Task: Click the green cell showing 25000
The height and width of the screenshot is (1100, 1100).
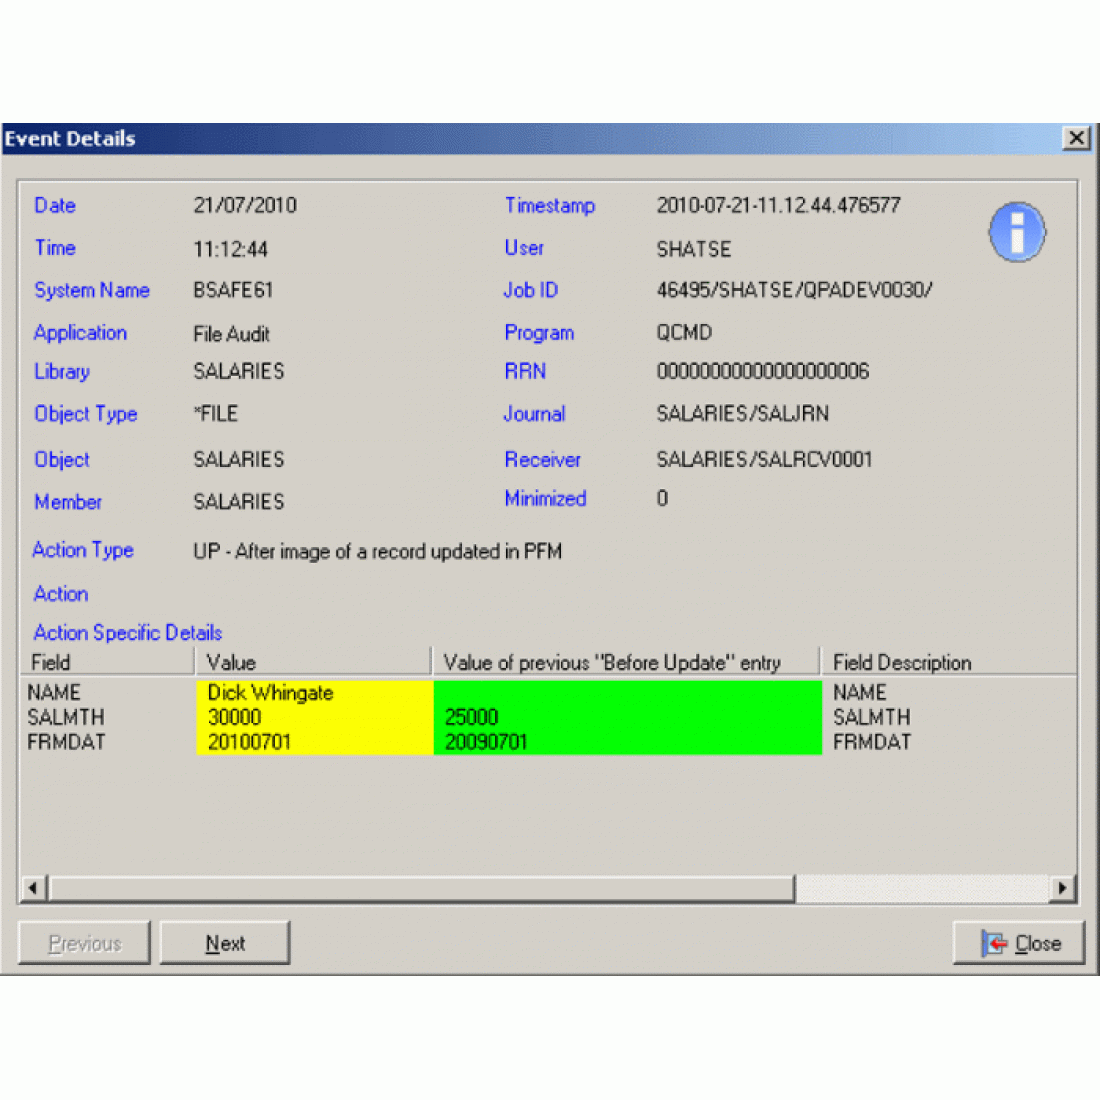Action: pos(472,717)
